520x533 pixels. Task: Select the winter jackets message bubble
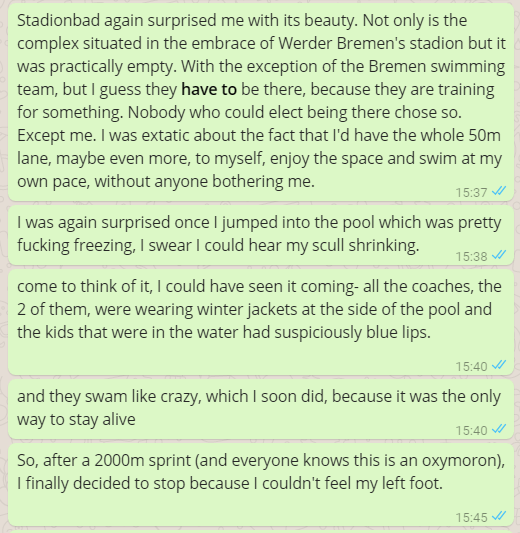point(261,322)
